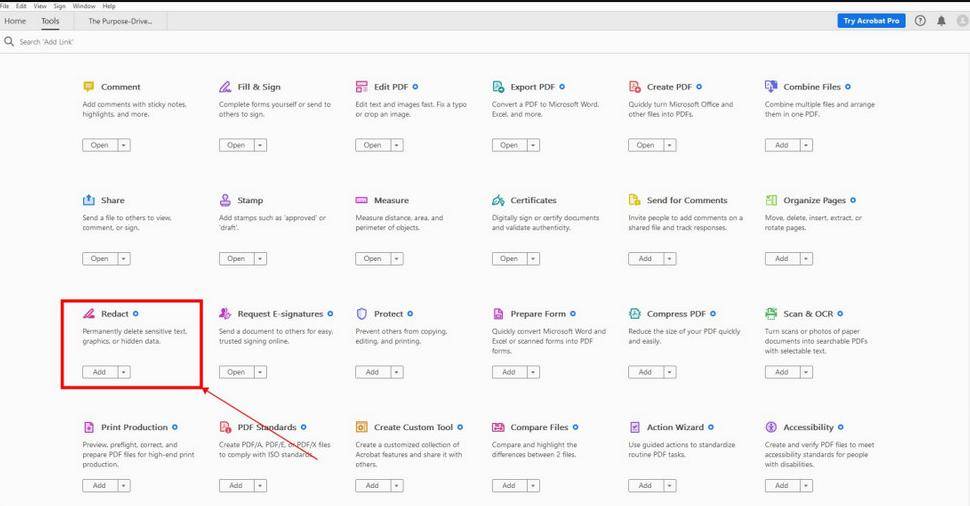The height and width of the screenshot is (506, 970).
Task: Select the Fill & Sign pen icon
Action: [x=225, y=87]
